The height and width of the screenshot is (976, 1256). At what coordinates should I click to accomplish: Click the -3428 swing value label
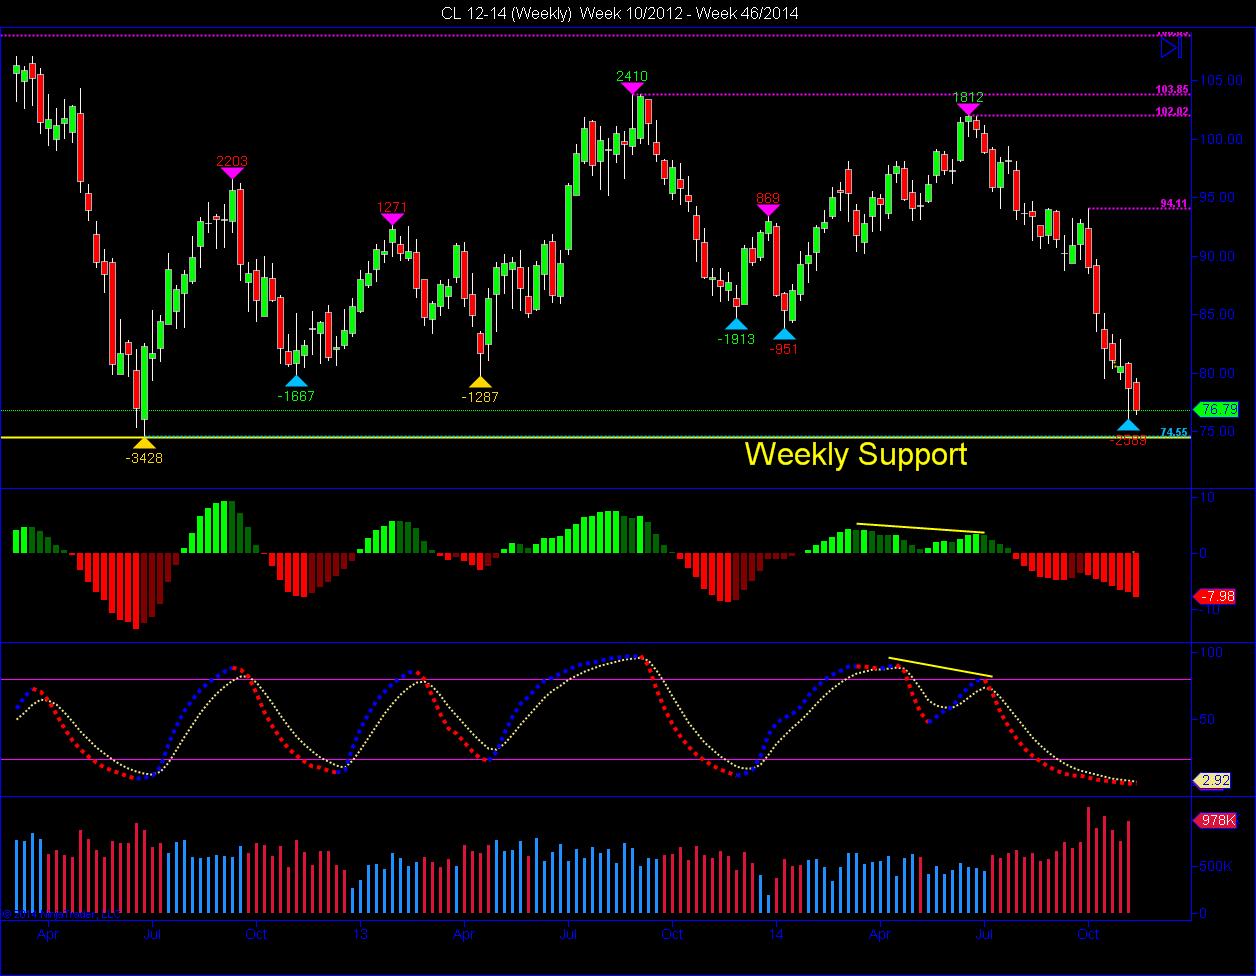tap(144, 458)
